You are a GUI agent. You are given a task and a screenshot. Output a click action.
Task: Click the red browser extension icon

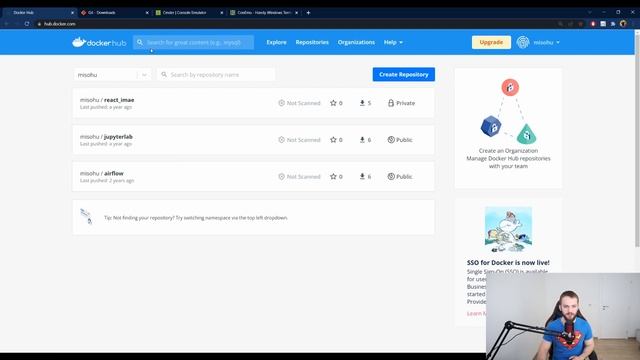point(593,24)
